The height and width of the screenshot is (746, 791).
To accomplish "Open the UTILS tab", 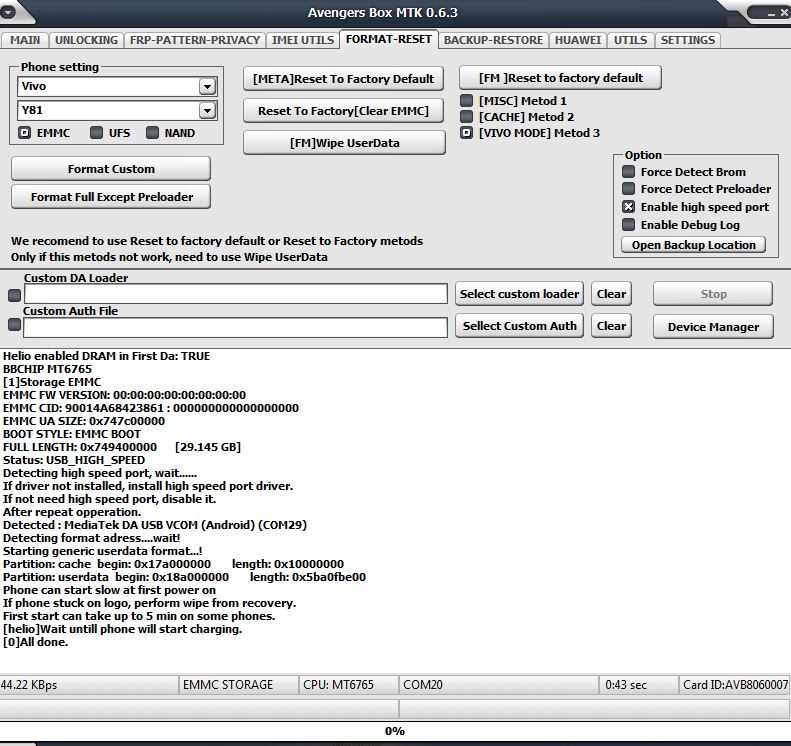I will point(630,40).
